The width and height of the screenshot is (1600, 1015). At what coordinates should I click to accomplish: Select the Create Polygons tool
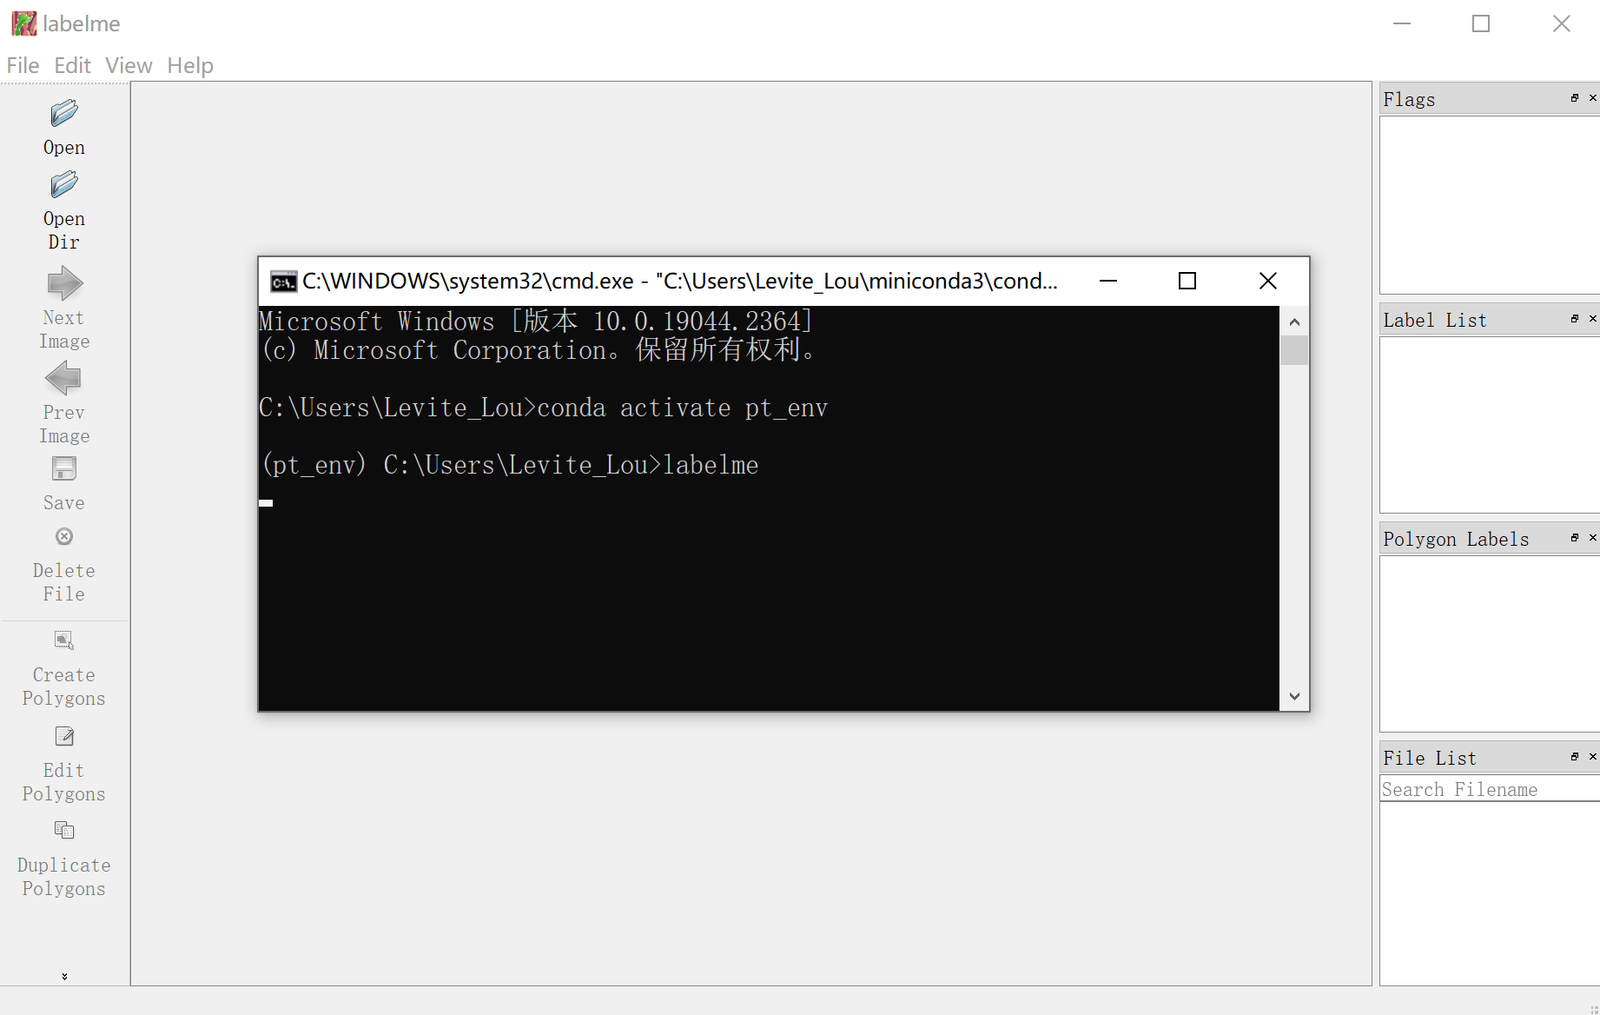click(64, 640)
